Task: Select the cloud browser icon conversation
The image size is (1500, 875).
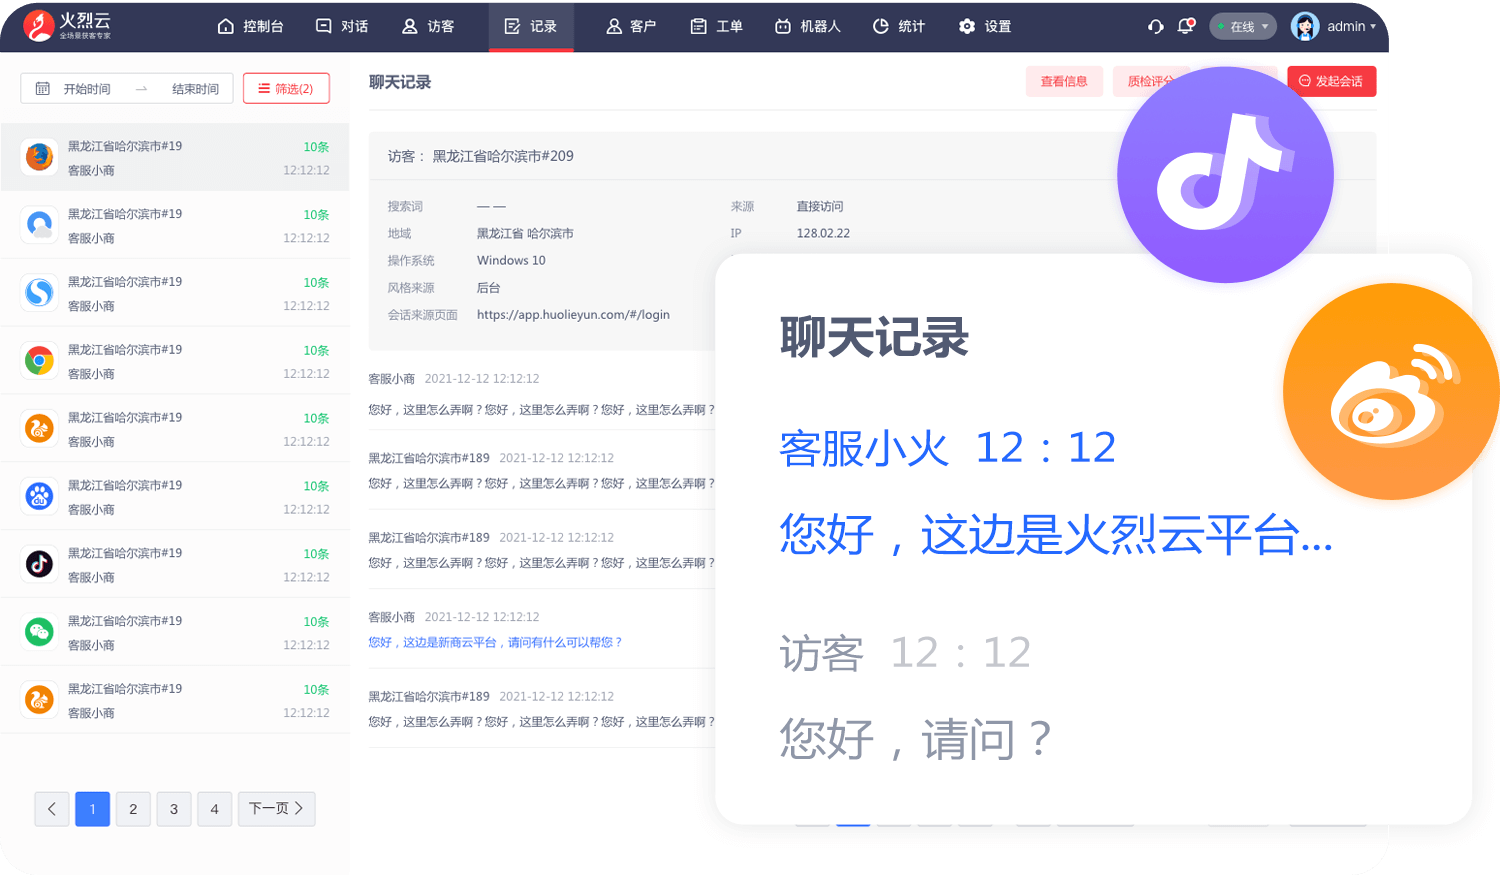Action: click(175, 225)
